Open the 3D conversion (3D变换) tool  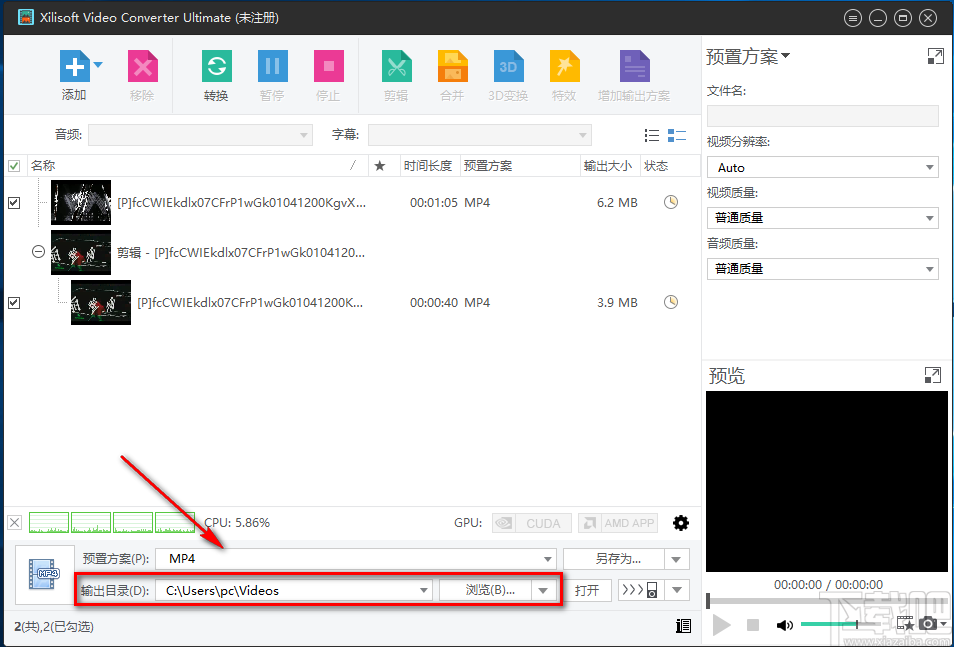[x=508, y=66]
